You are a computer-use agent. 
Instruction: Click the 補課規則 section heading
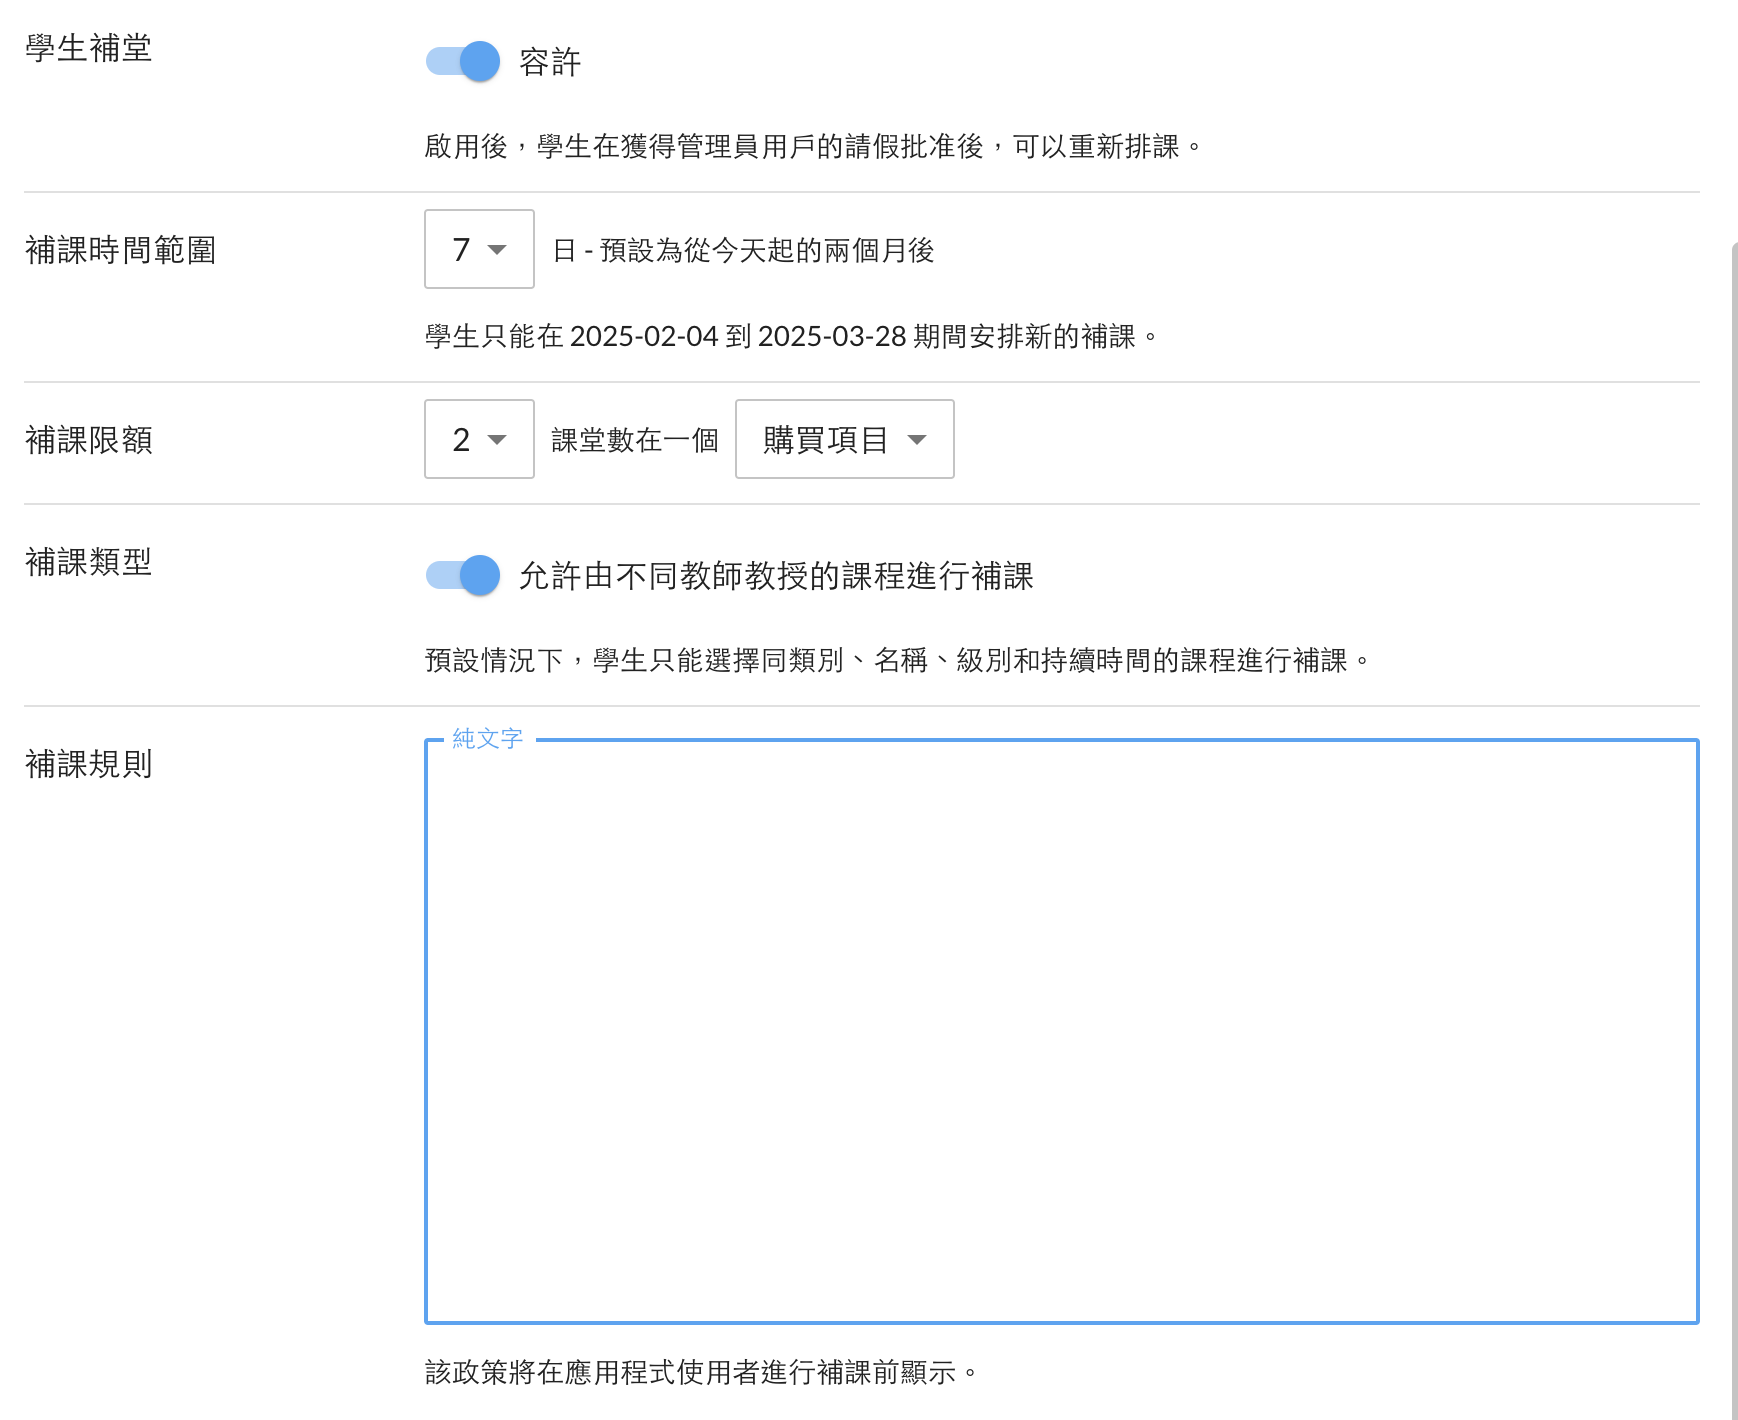click(89, 764)
